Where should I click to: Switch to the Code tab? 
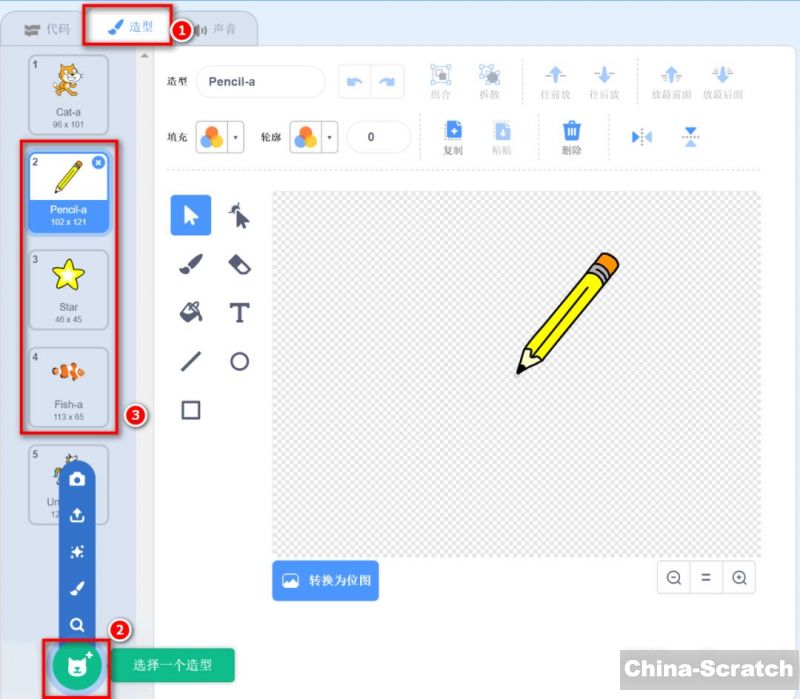(x=47, y=29)
